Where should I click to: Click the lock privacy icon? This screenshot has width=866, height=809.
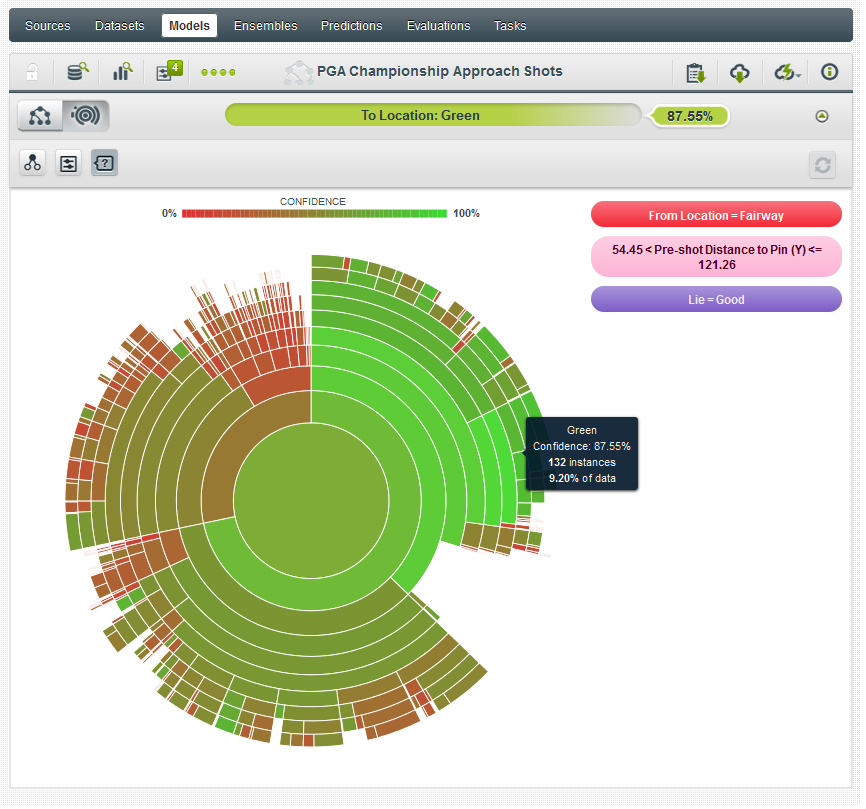pyautogui.click(x=32, y=72)
